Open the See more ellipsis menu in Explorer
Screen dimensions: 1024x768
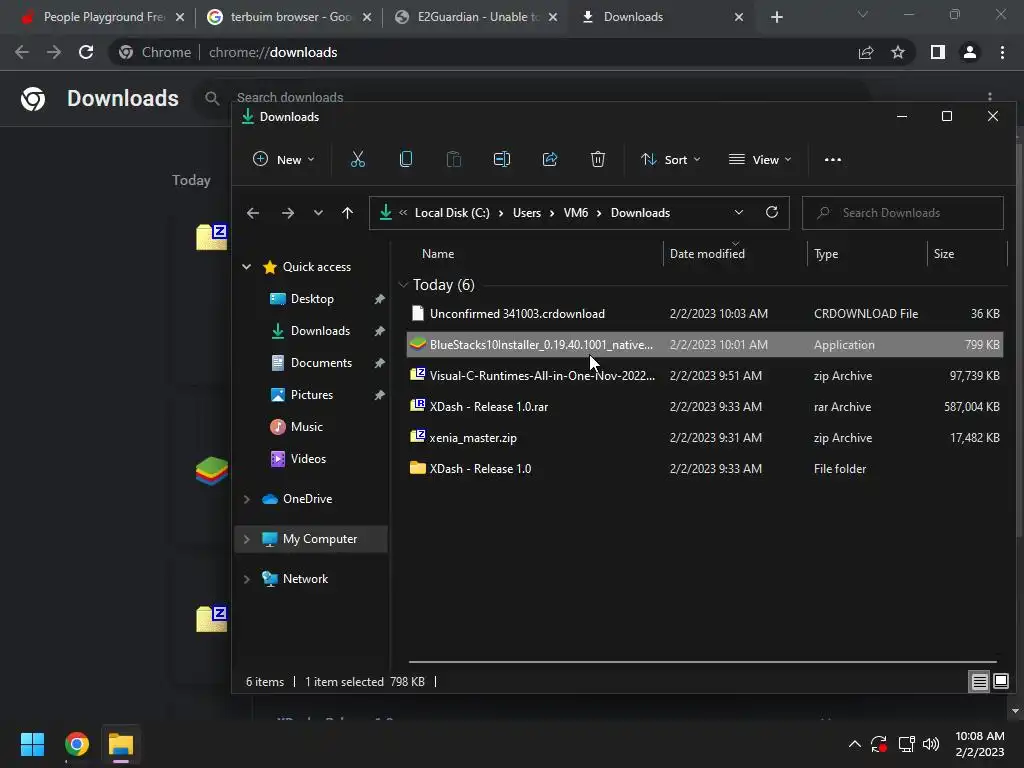(x=833, y=159)
